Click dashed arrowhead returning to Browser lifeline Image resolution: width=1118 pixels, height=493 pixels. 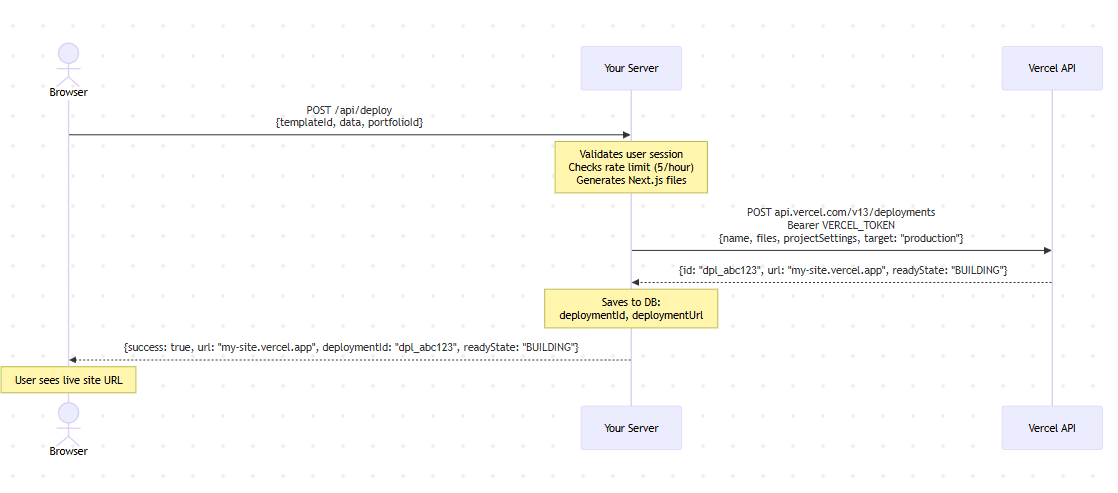tap(73, 360)
